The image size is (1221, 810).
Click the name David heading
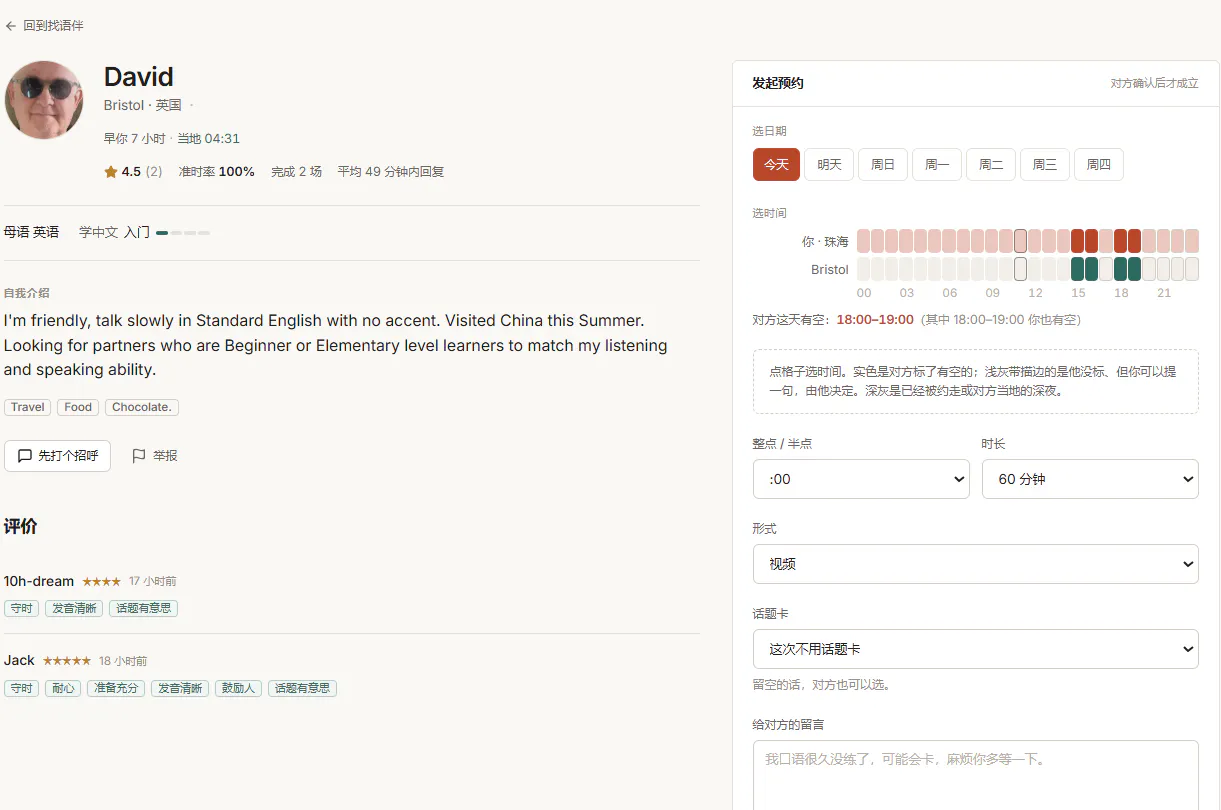(x=139, y=77)
